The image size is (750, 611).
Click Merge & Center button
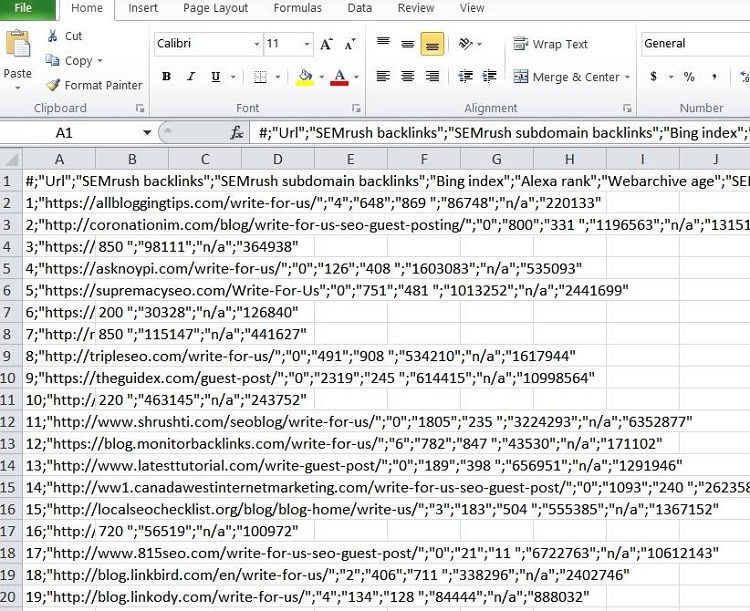[x=566, y=77]
